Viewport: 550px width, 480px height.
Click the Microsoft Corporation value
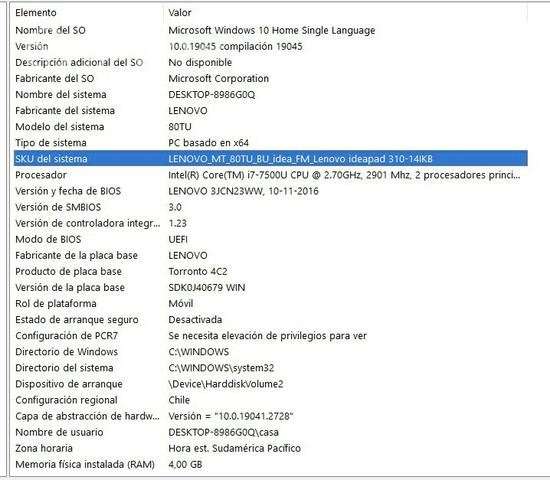coord(219,79)
